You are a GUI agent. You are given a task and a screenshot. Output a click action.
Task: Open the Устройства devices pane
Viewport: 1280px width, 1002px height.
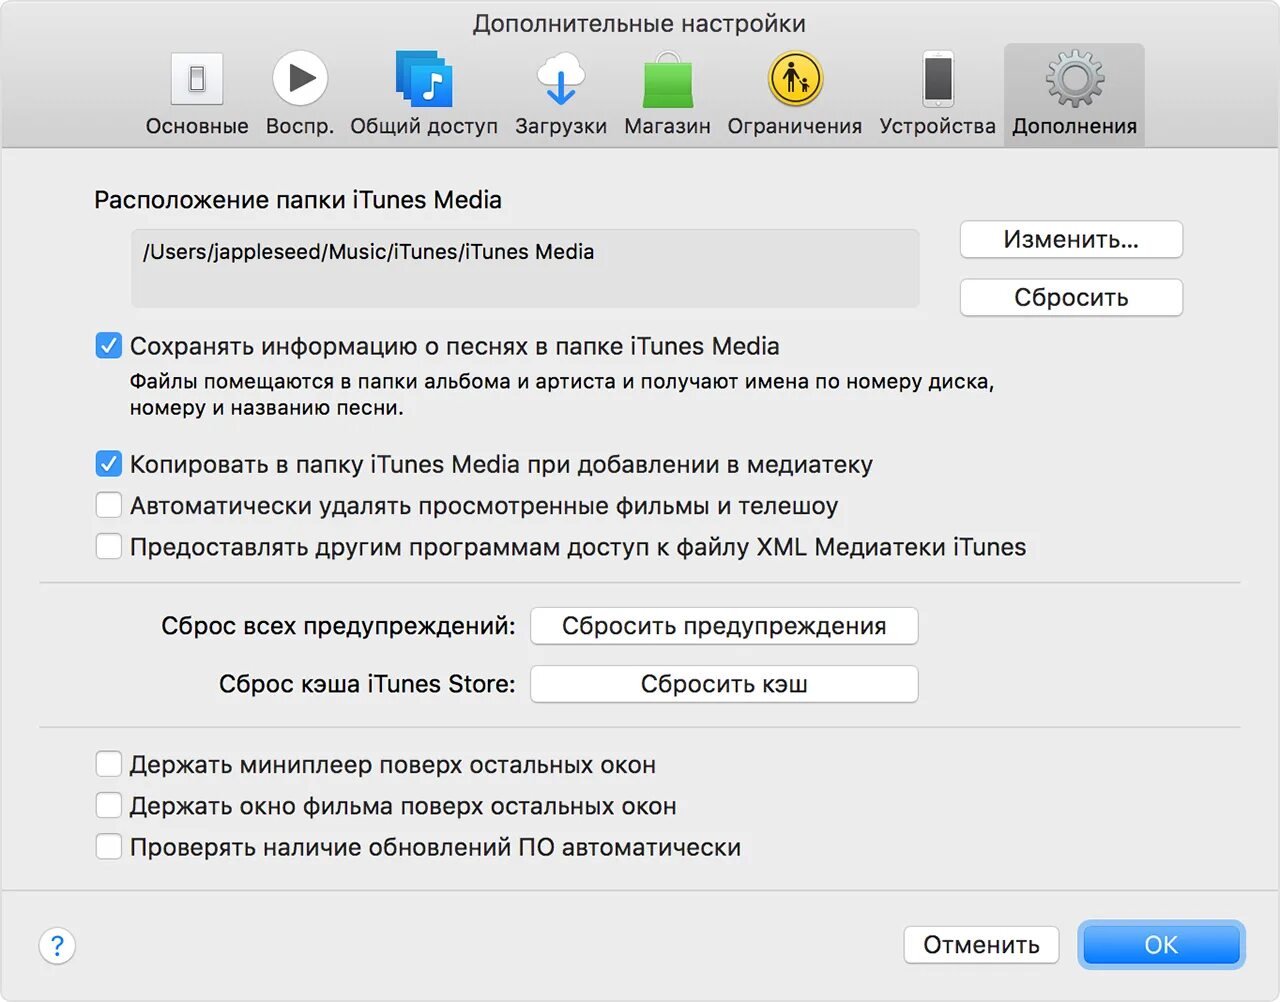(x=938, y=96)
